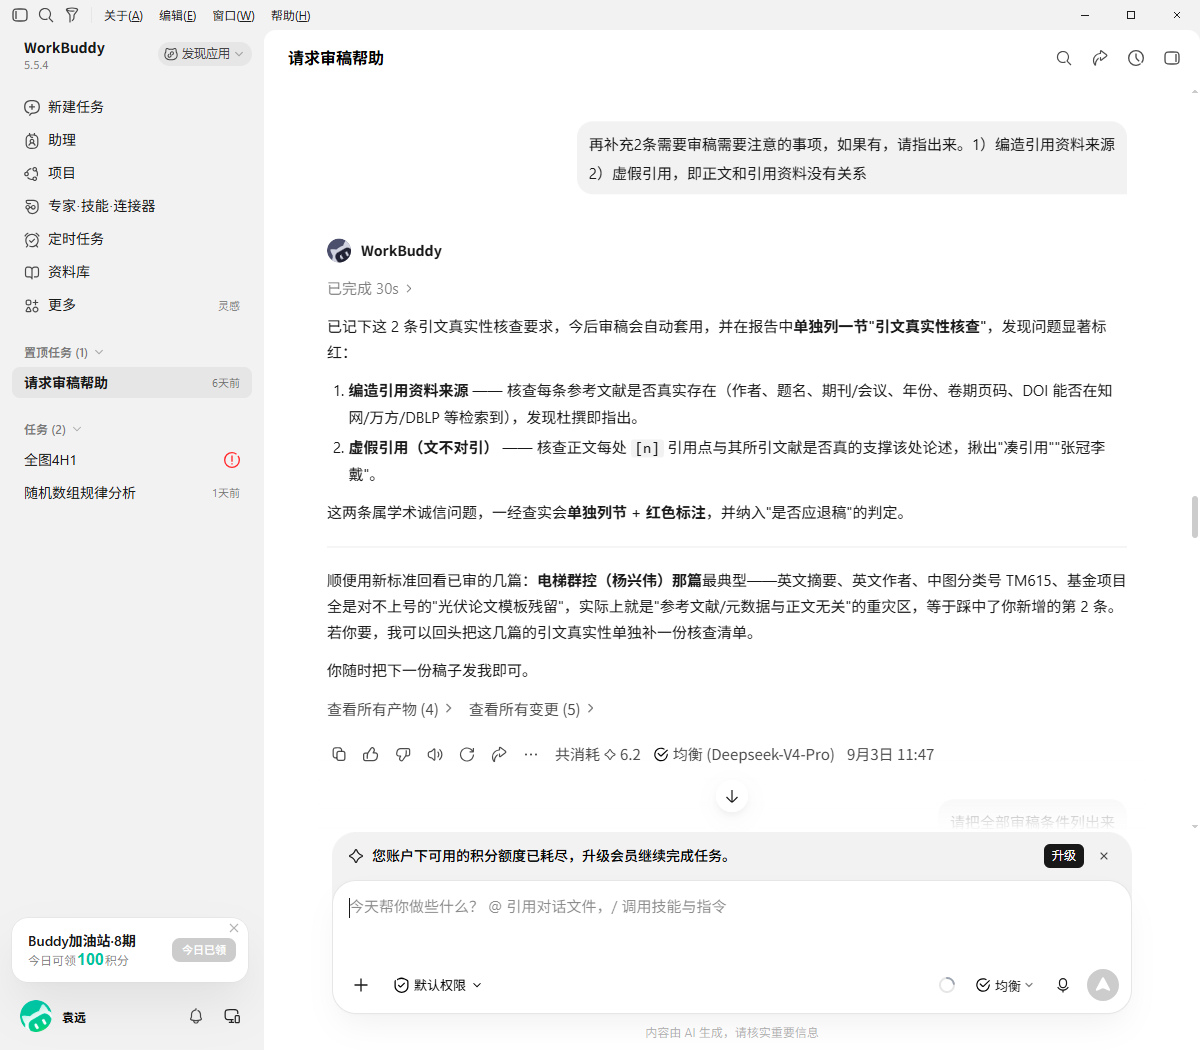Screen dimensions: 1200x1050
Task: Open the 默认权限 permission dropdown
Action: pos(438,985)
